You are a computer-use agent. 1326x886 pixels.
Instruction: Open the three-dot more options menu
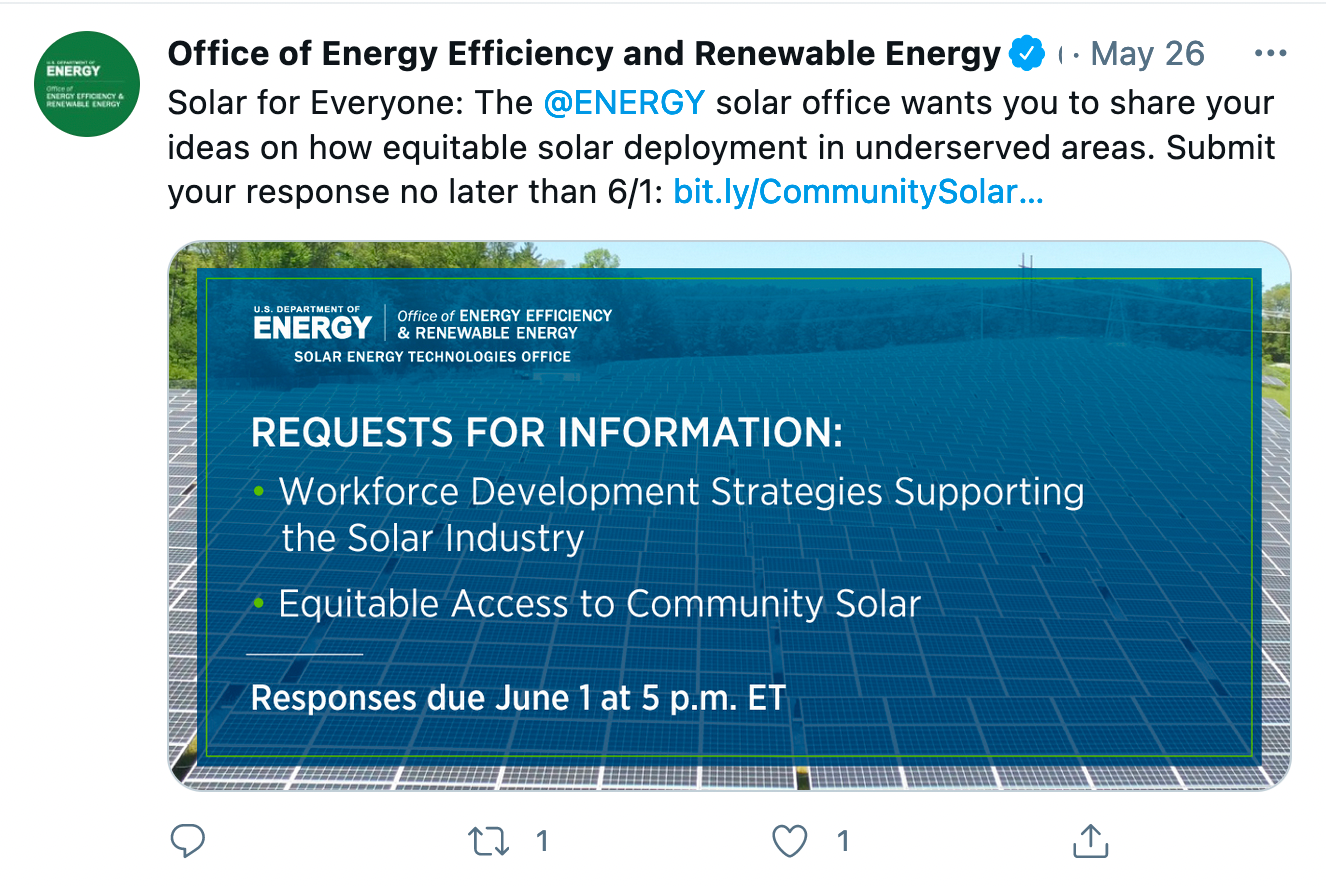coord(1270,53)
